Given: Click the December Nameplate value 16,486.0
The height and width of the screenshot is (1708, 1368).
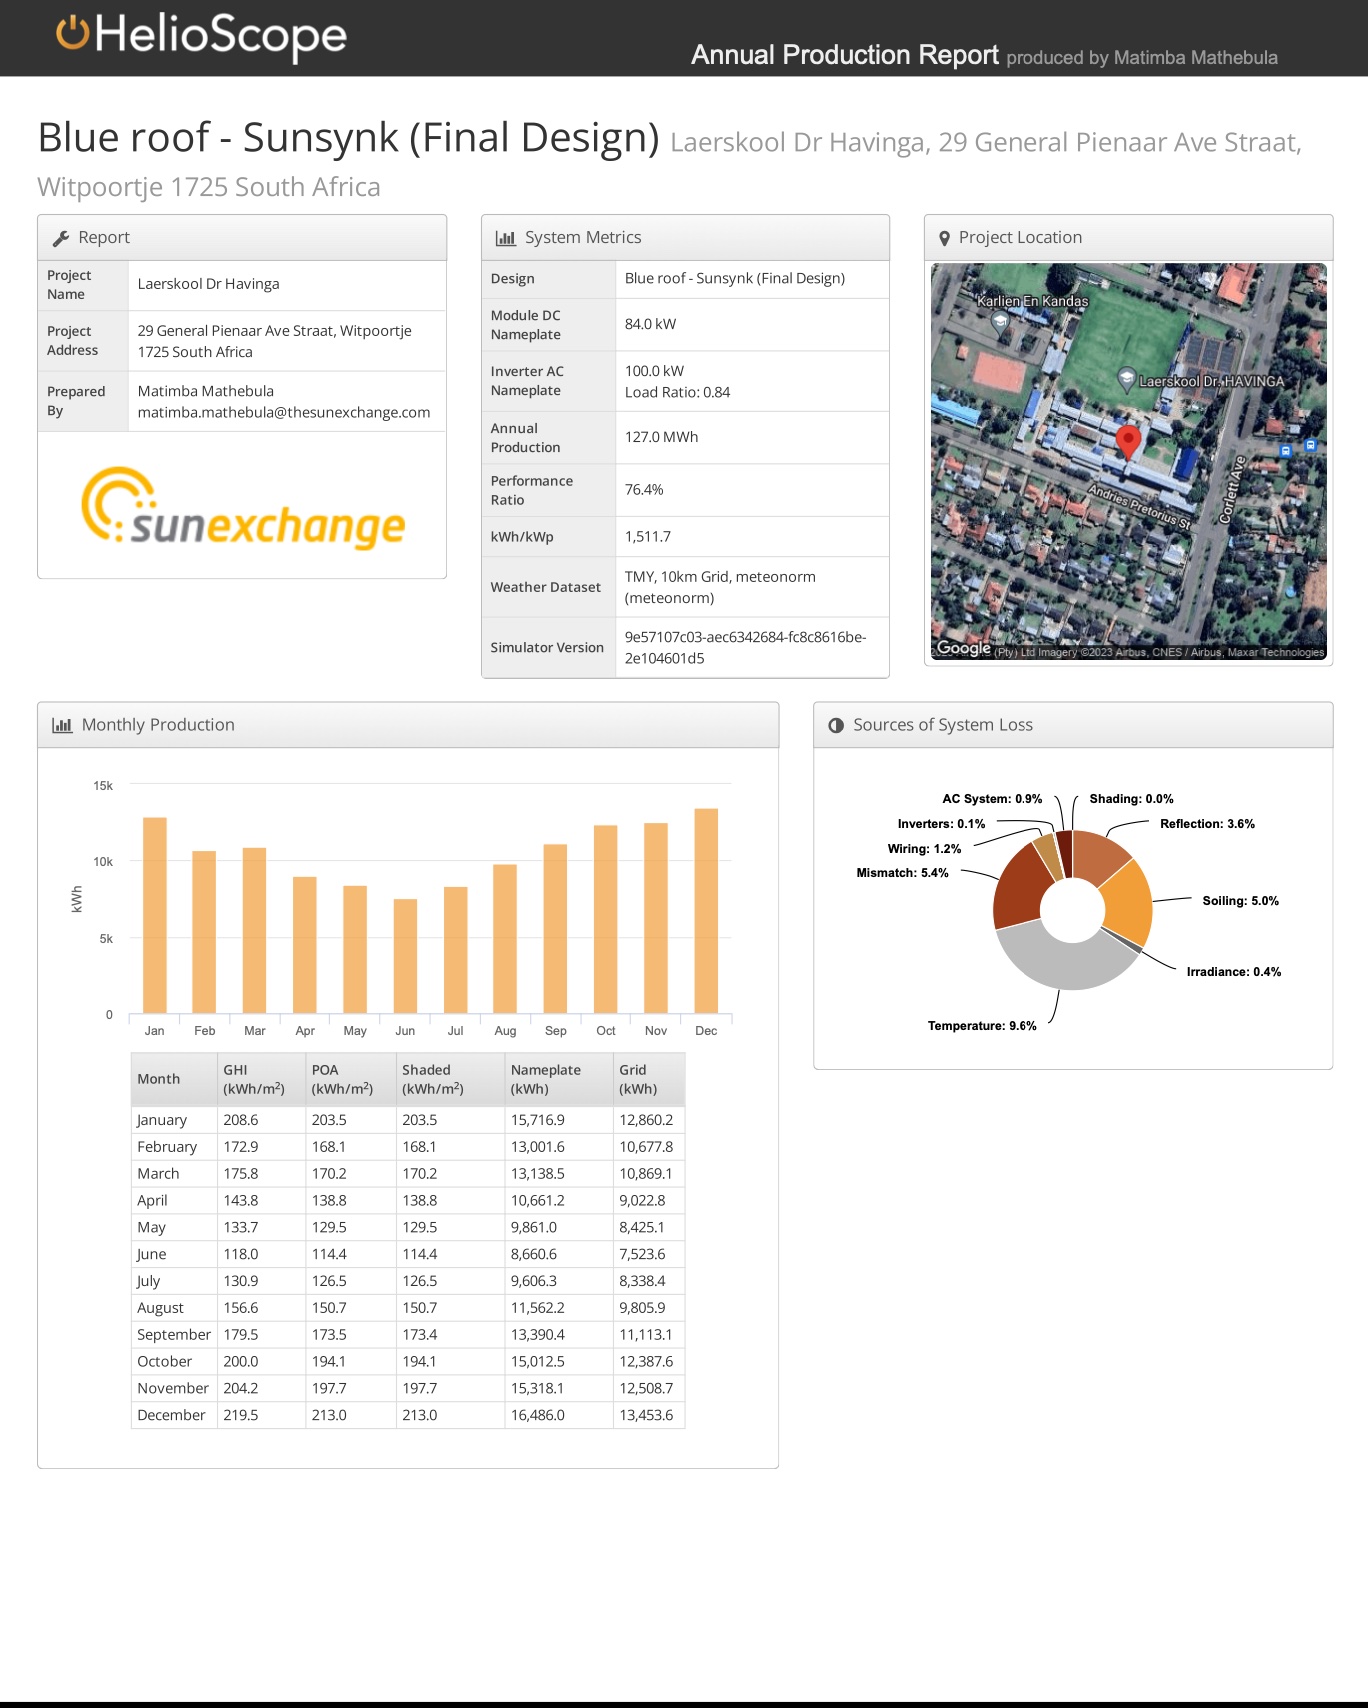Looking at the screenshot, I should click(x=538, y=1415).
